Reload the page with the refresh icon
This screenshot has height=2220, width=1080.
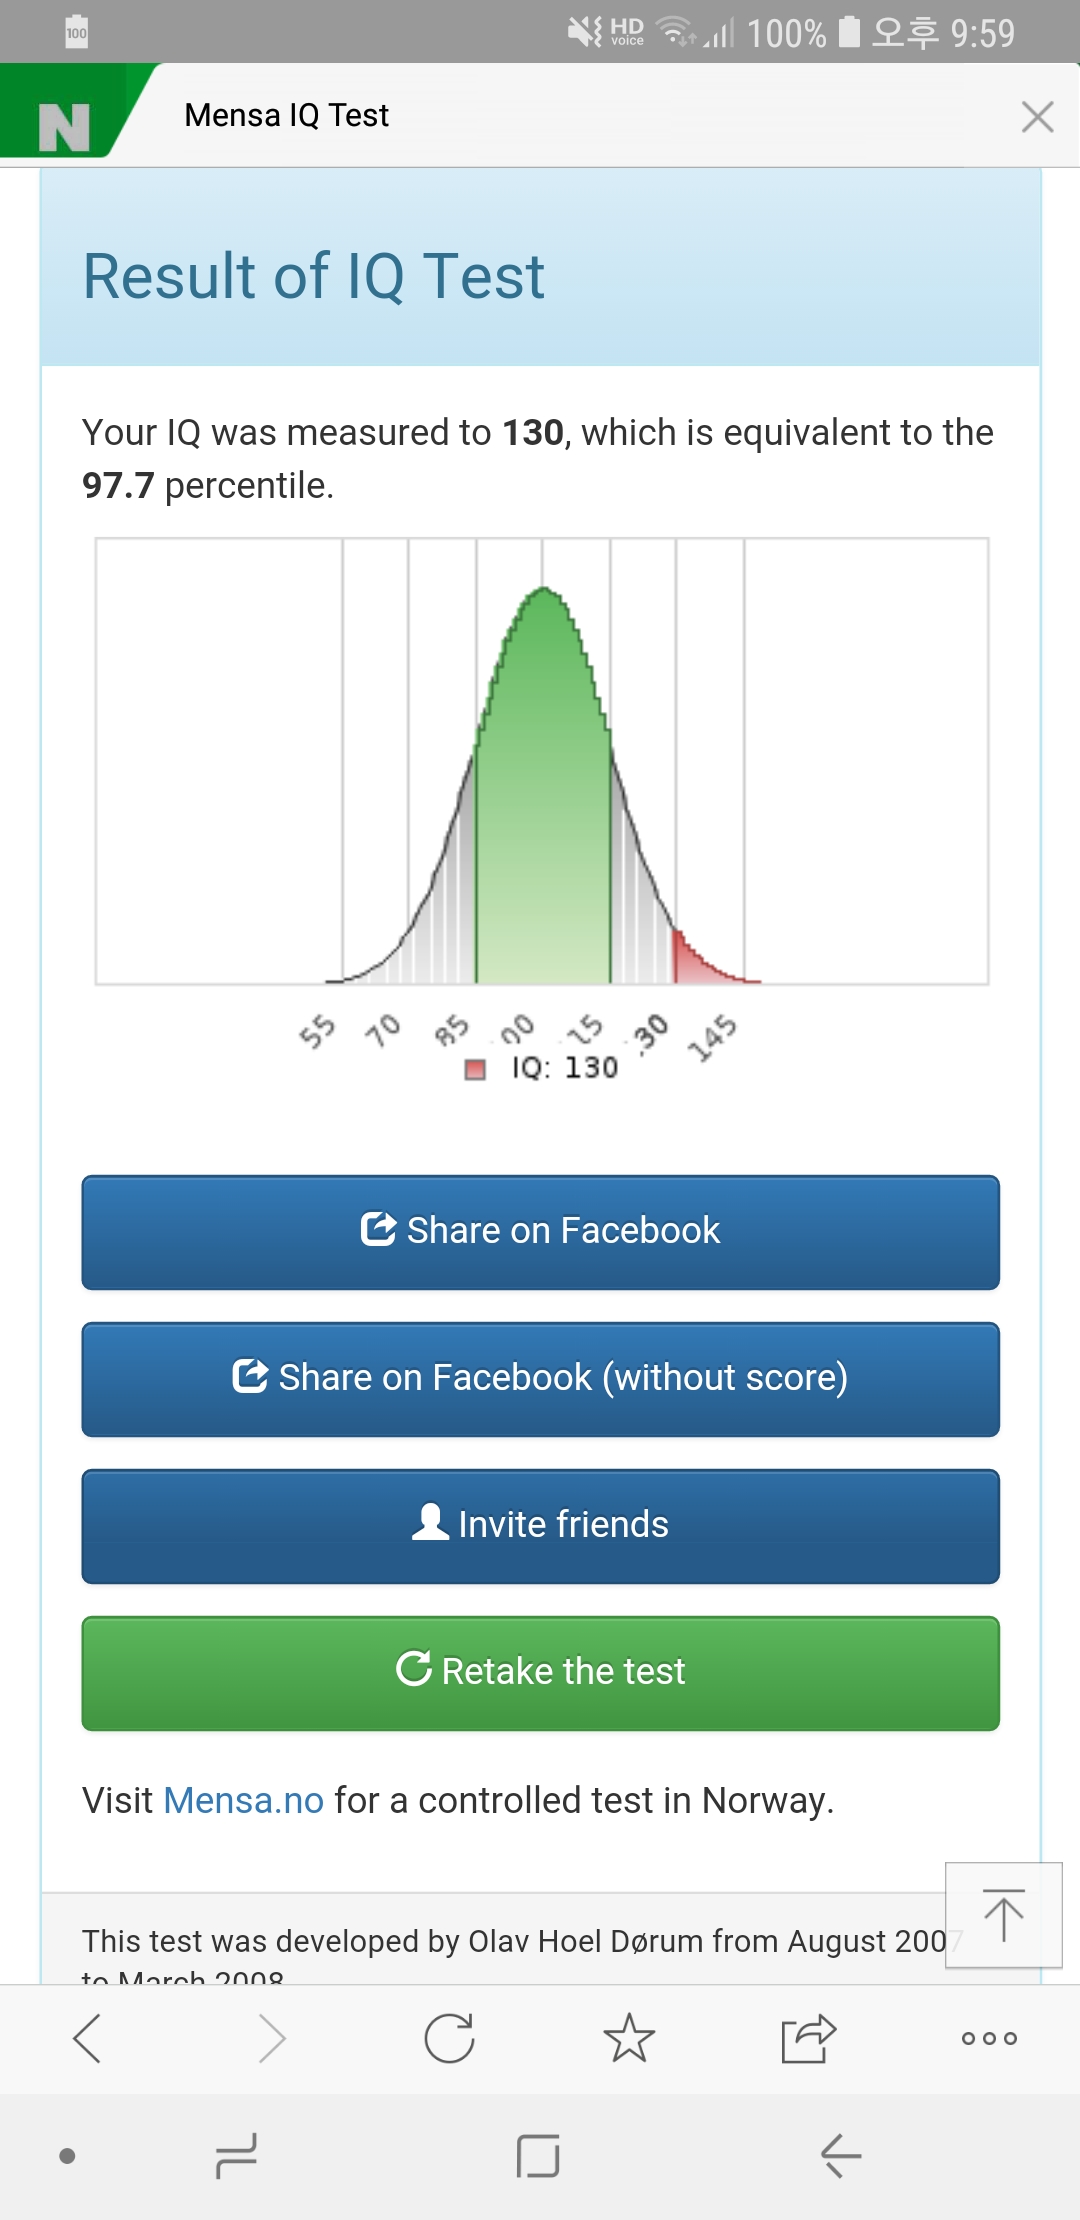[449, 2038]
